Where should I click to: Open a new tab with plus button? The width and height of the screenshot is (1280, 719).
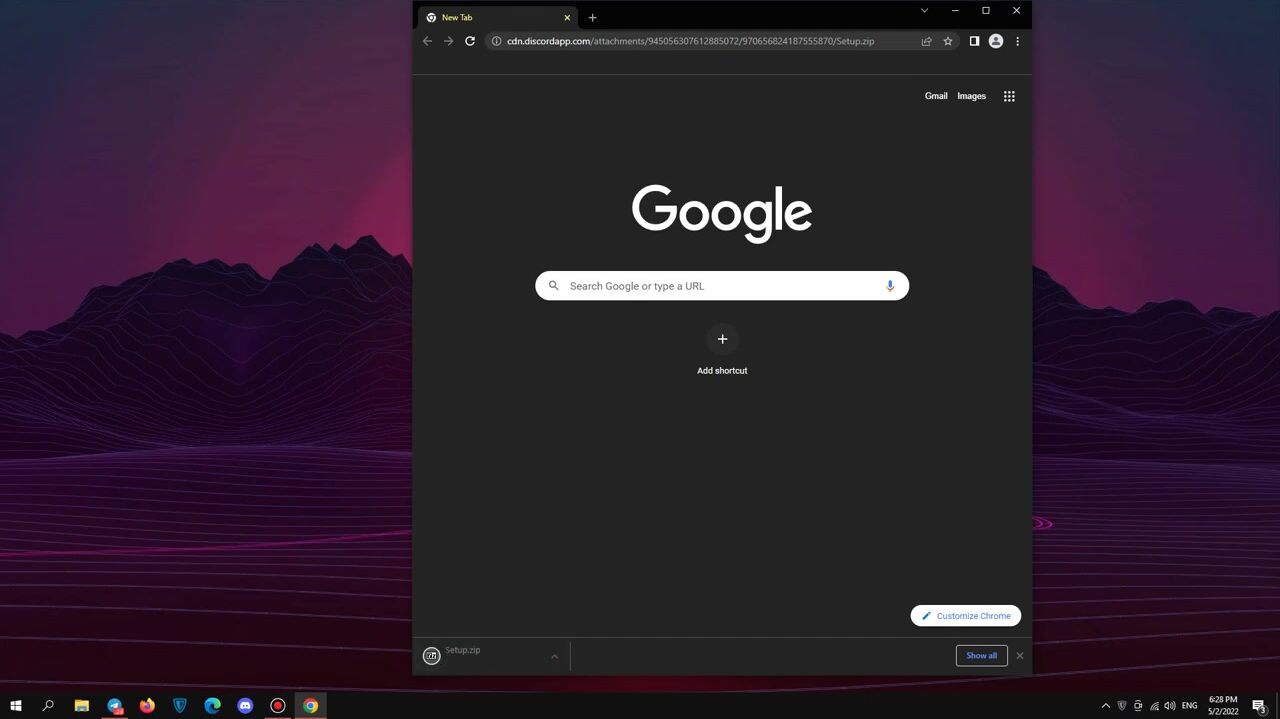[592, 17]
